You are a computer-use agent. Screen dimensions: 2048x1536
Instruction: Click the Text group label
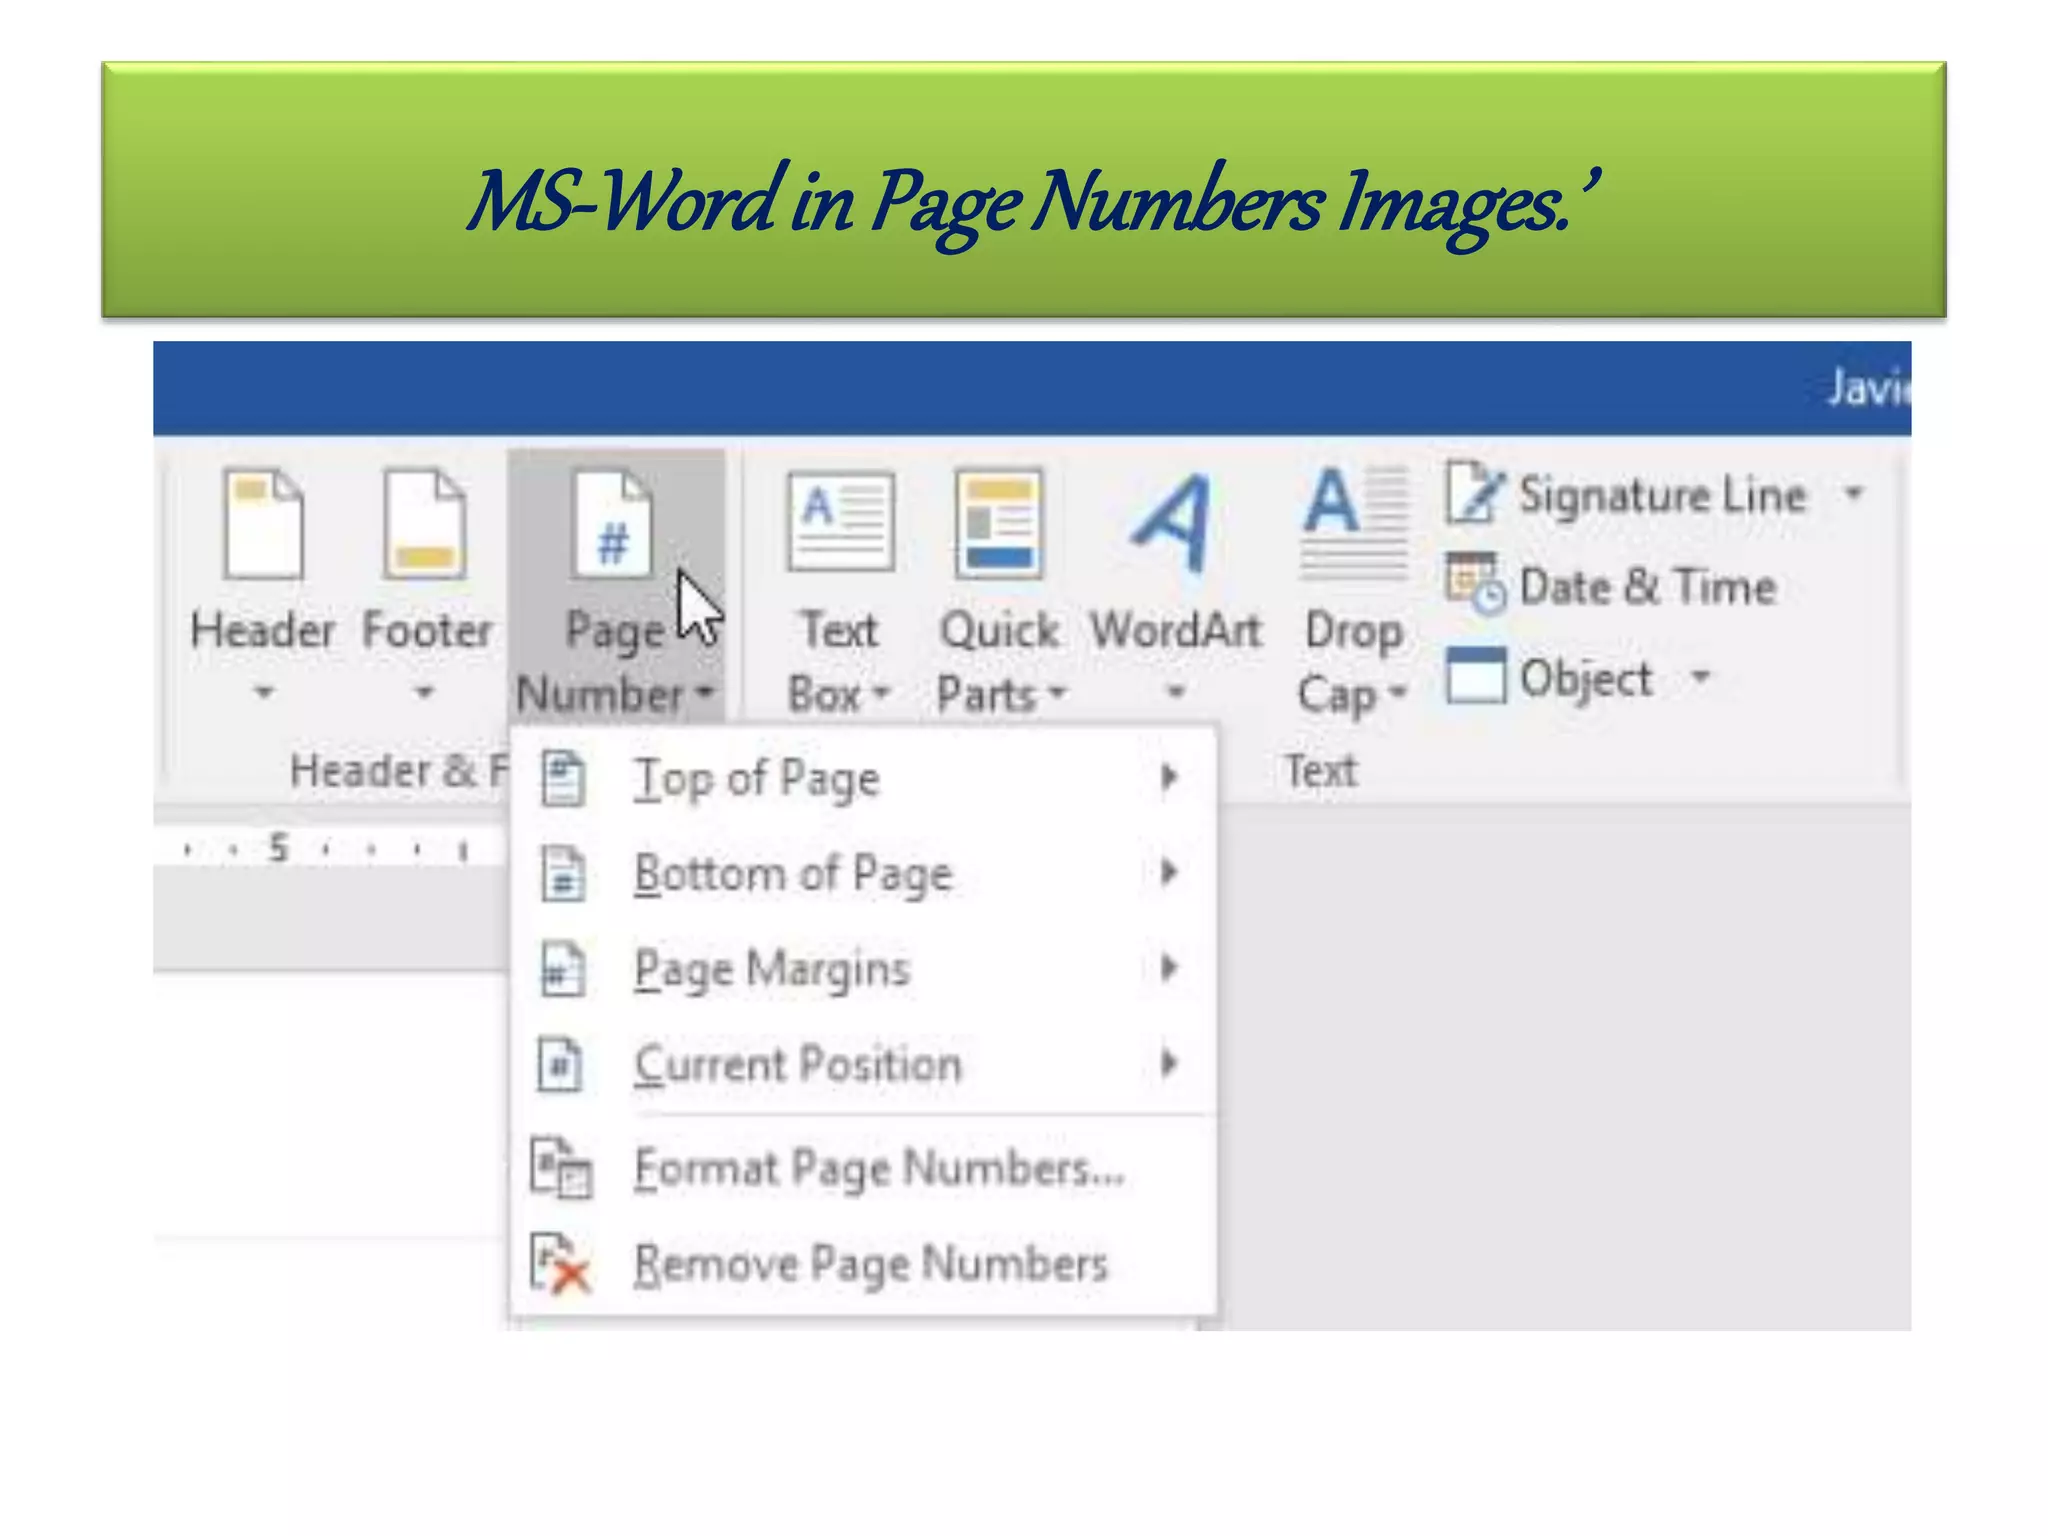(x=1321, y=771)
